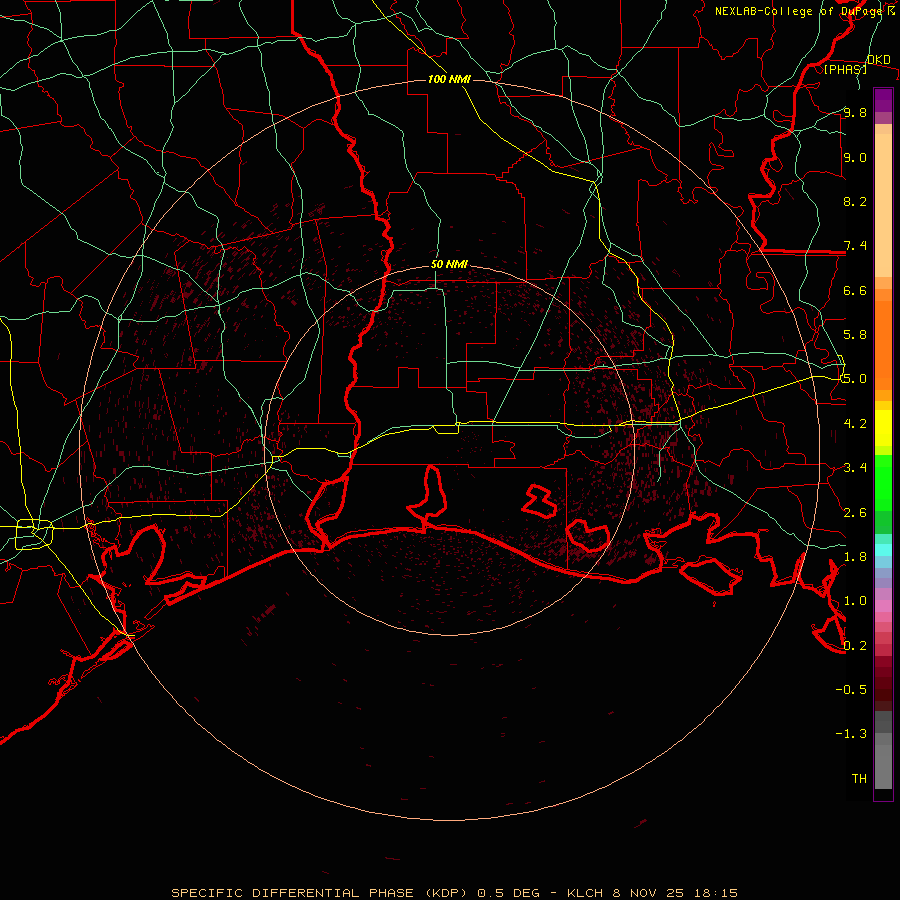Click the 7.4 value on the color scale
This screenshot has width=900, height=900.
tap(855, 246)
